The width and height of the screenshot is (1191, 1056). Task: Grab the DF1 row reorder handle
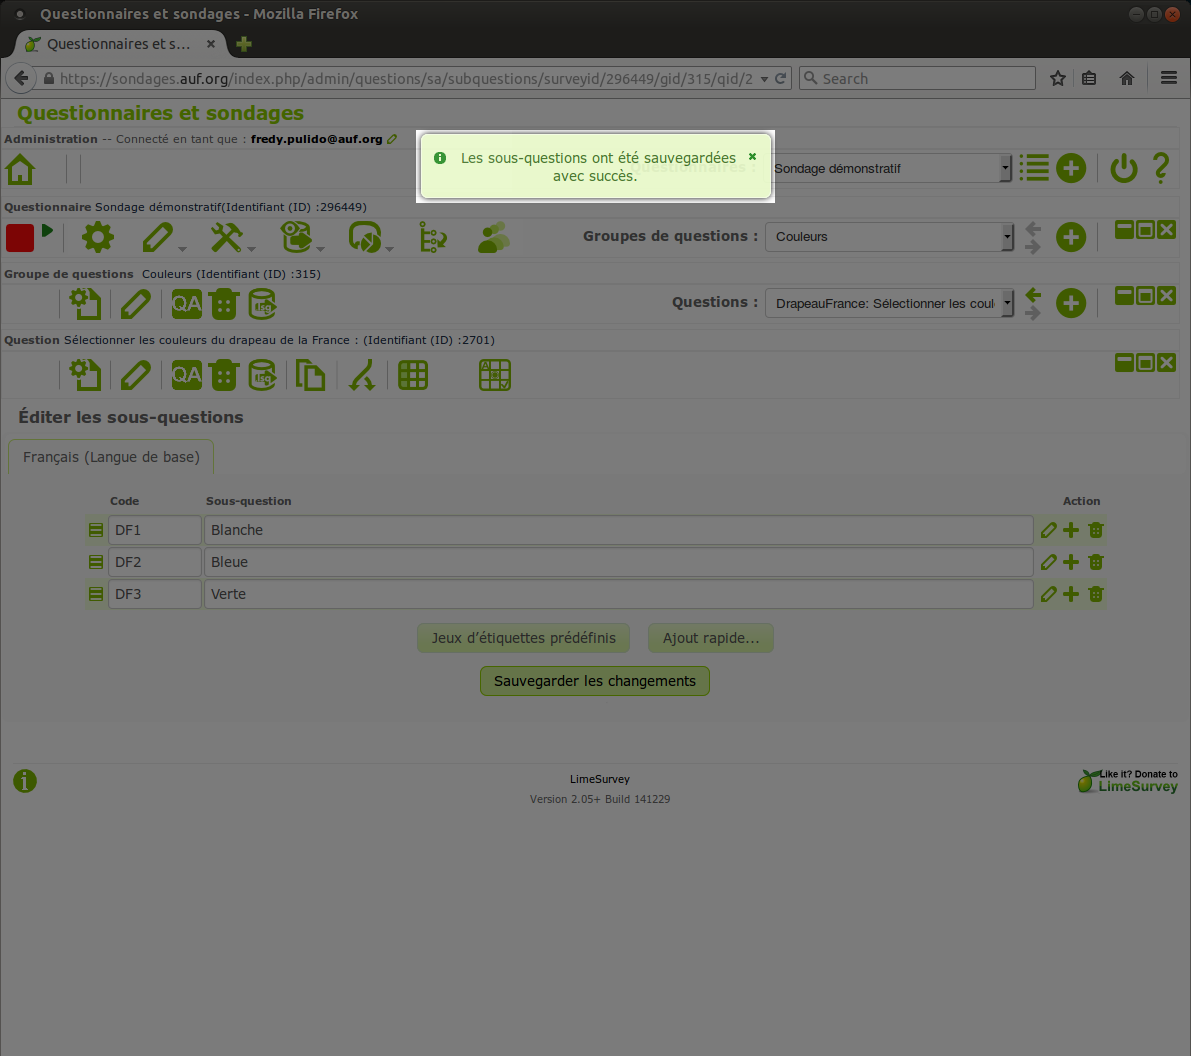coord(96,530)
